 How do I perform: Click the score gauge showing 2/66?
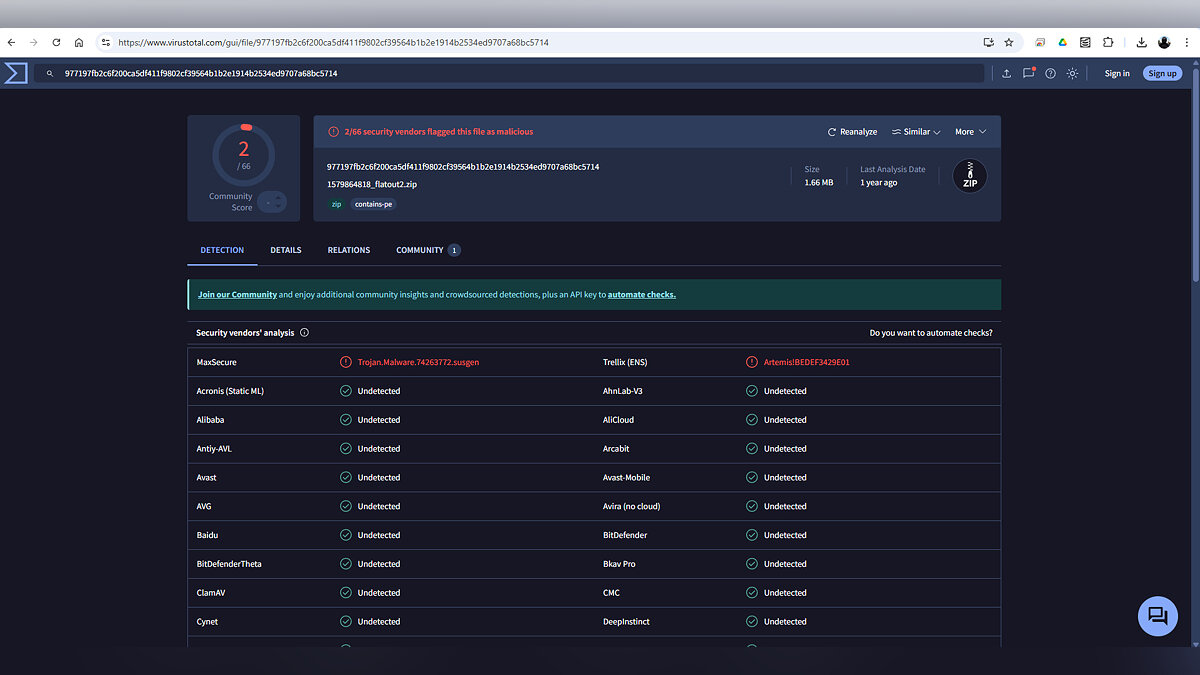[x=243, y=155]
